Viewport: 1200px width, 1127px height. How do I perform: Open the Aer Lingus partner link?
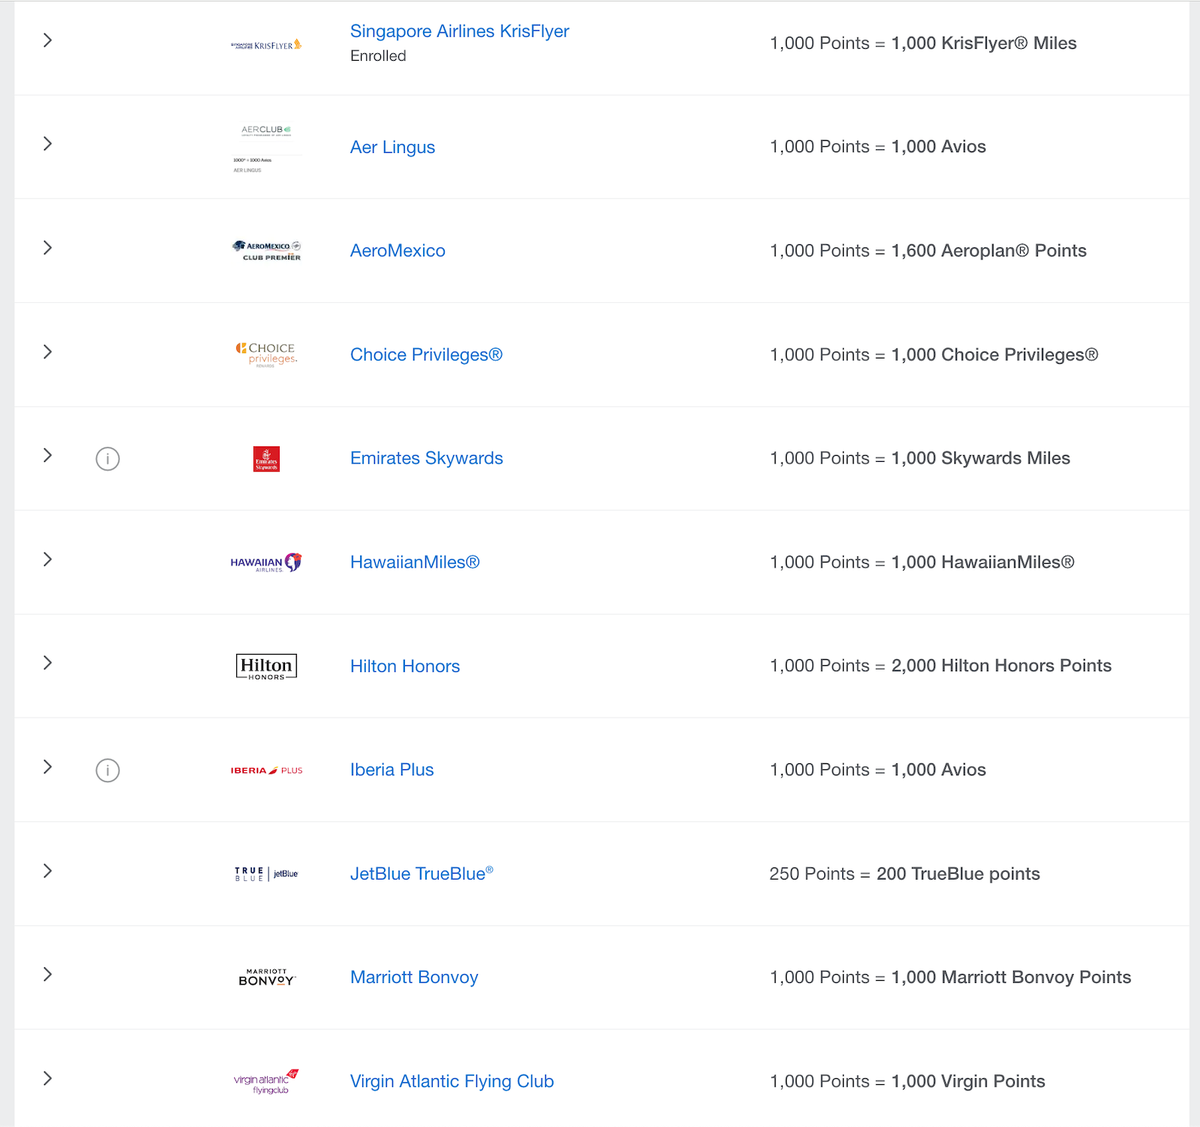click(x=392, y=146)
